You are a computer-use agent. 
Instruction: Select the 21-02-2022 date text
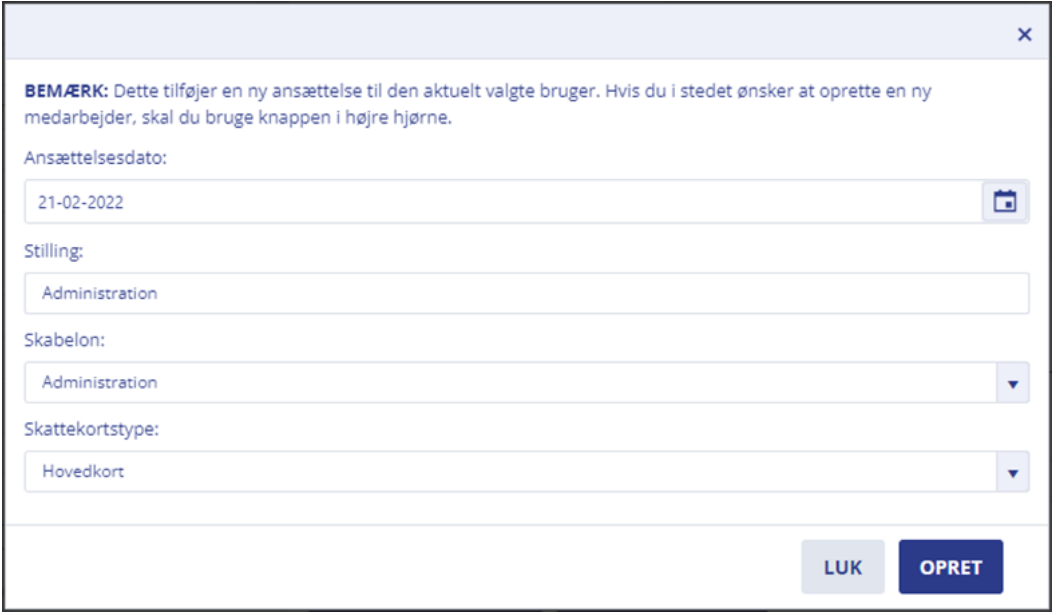point(81,202)
